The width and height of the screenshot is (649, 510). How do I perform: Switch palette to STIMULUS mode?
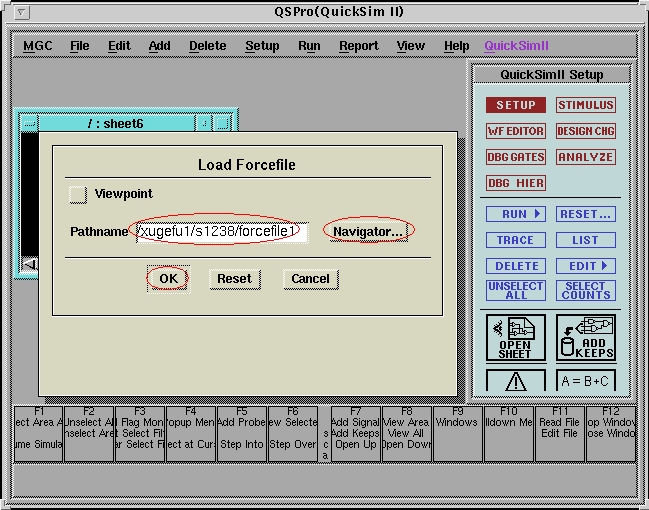(x=585, y=105)
